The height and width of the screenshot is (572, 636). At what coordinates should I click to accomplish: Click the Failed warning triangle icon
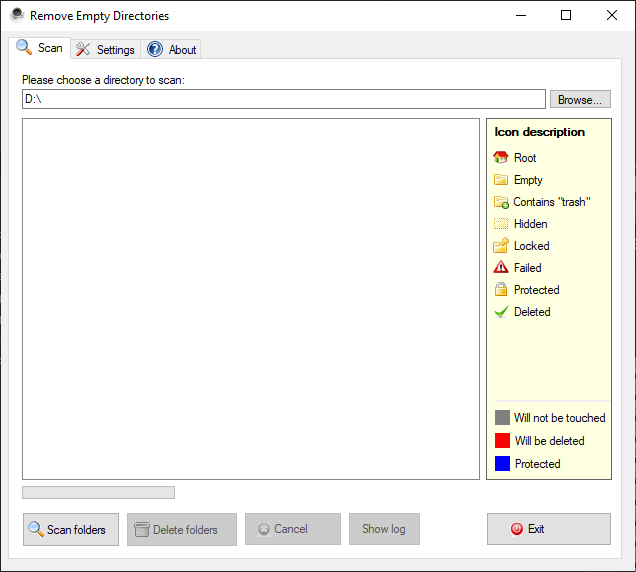(x=501, y=268)
